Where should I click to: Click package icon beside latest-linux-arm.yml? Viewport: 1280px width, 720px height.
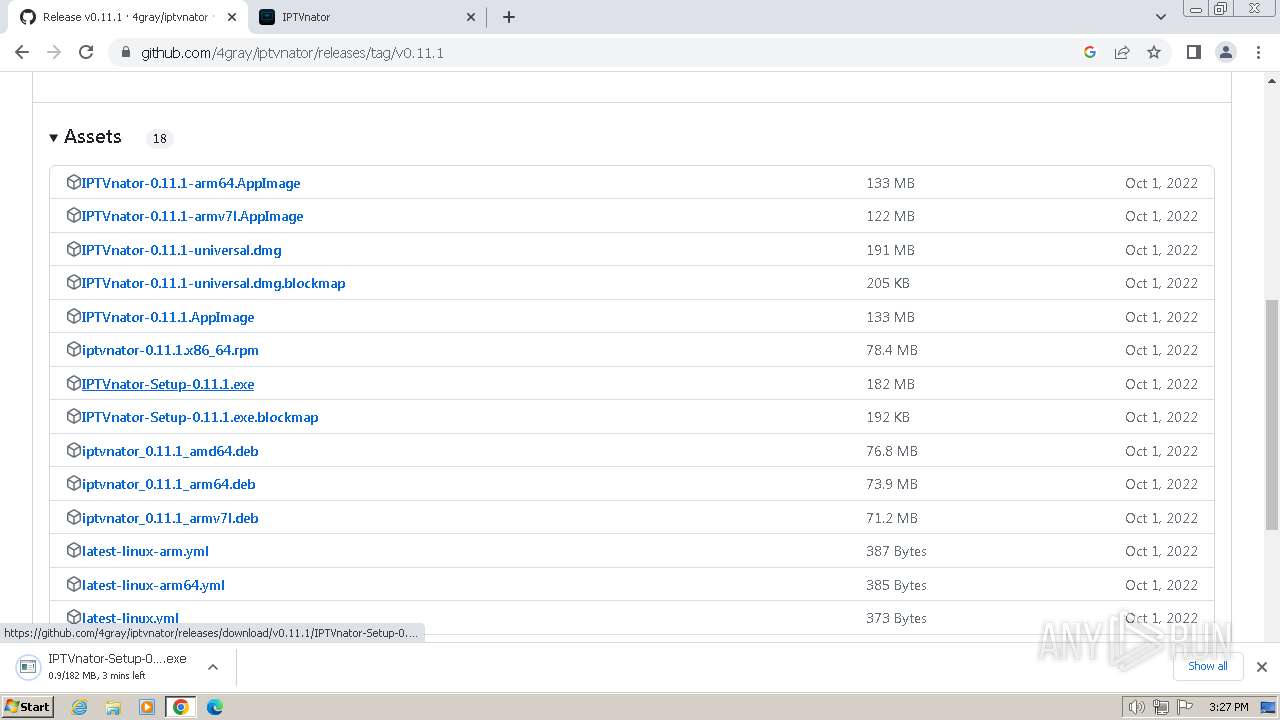[73, 550]
